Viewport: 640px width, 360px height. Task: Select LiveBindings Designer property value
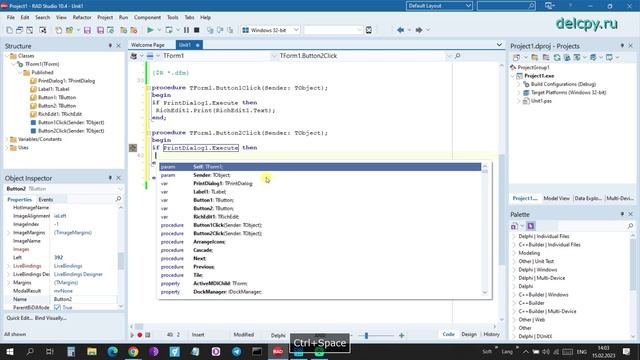(78, 274)
